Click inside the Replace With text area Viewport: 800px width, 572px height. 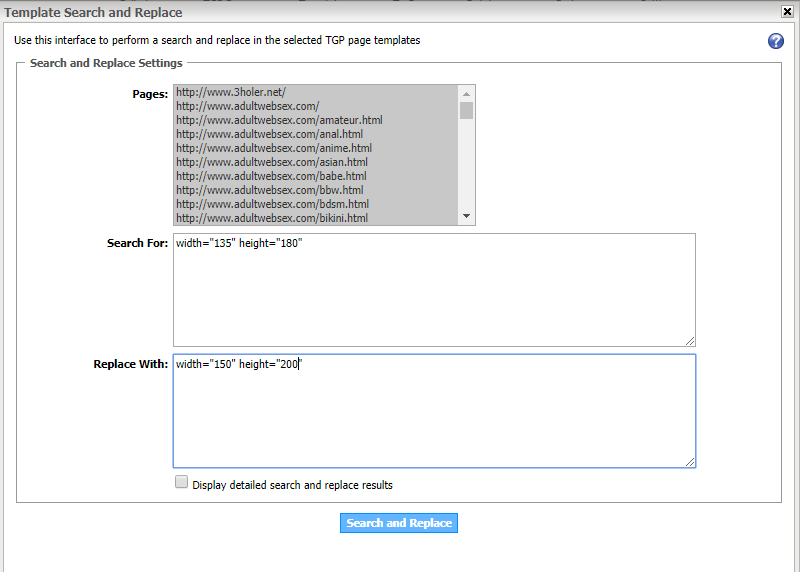(433, 410)
